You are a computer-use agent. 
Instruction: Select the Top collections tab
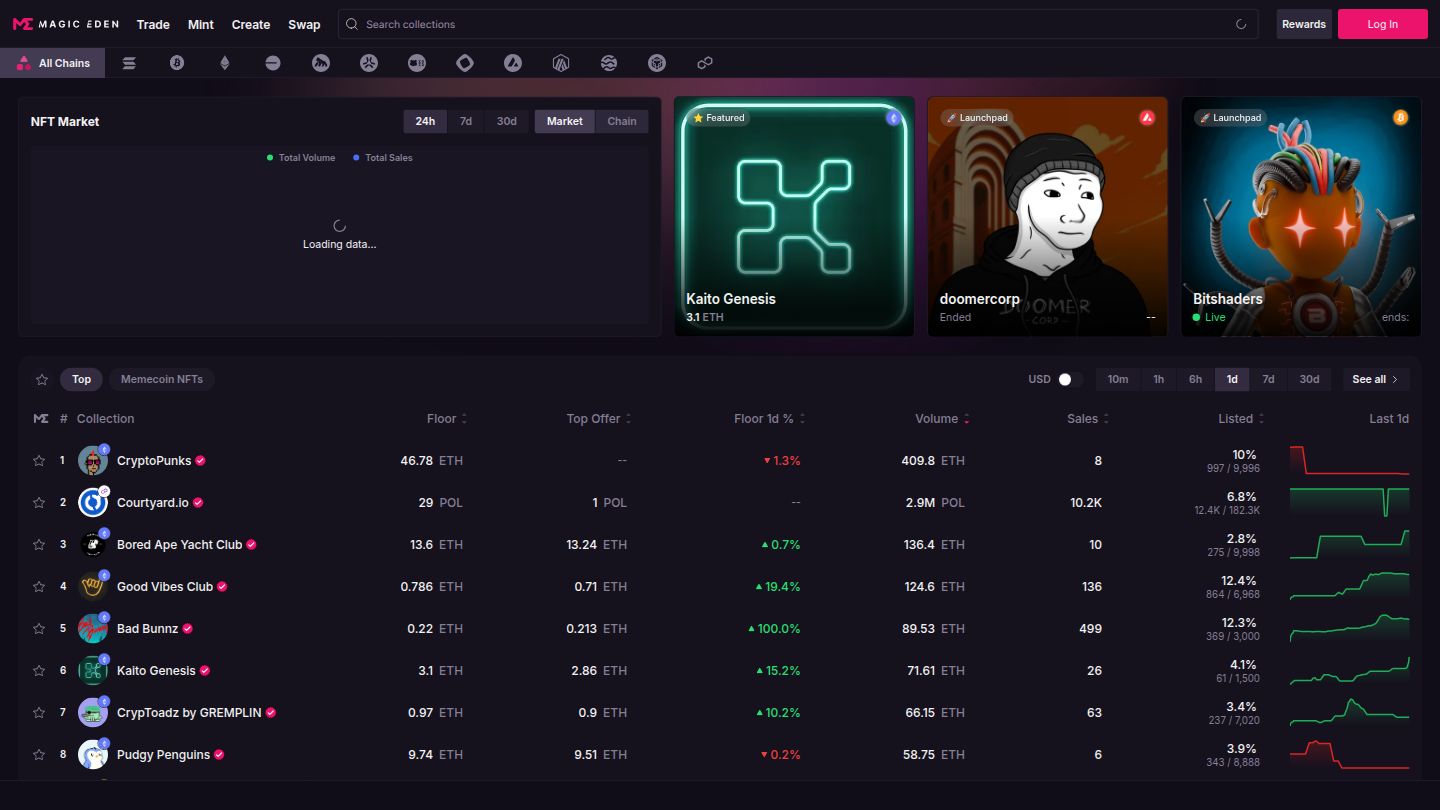coord(82,379)
